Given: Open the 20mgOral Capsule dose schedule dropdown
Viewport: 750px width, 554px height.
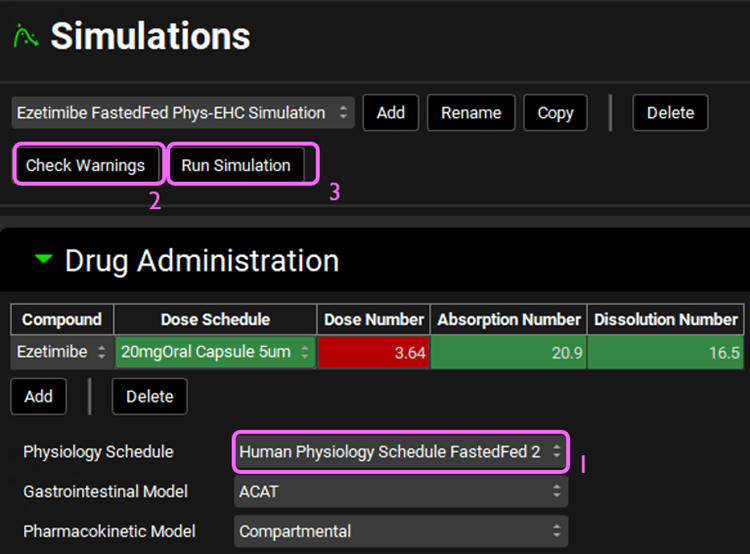Looking at the screenshot, I should click(x=215, y=352).
